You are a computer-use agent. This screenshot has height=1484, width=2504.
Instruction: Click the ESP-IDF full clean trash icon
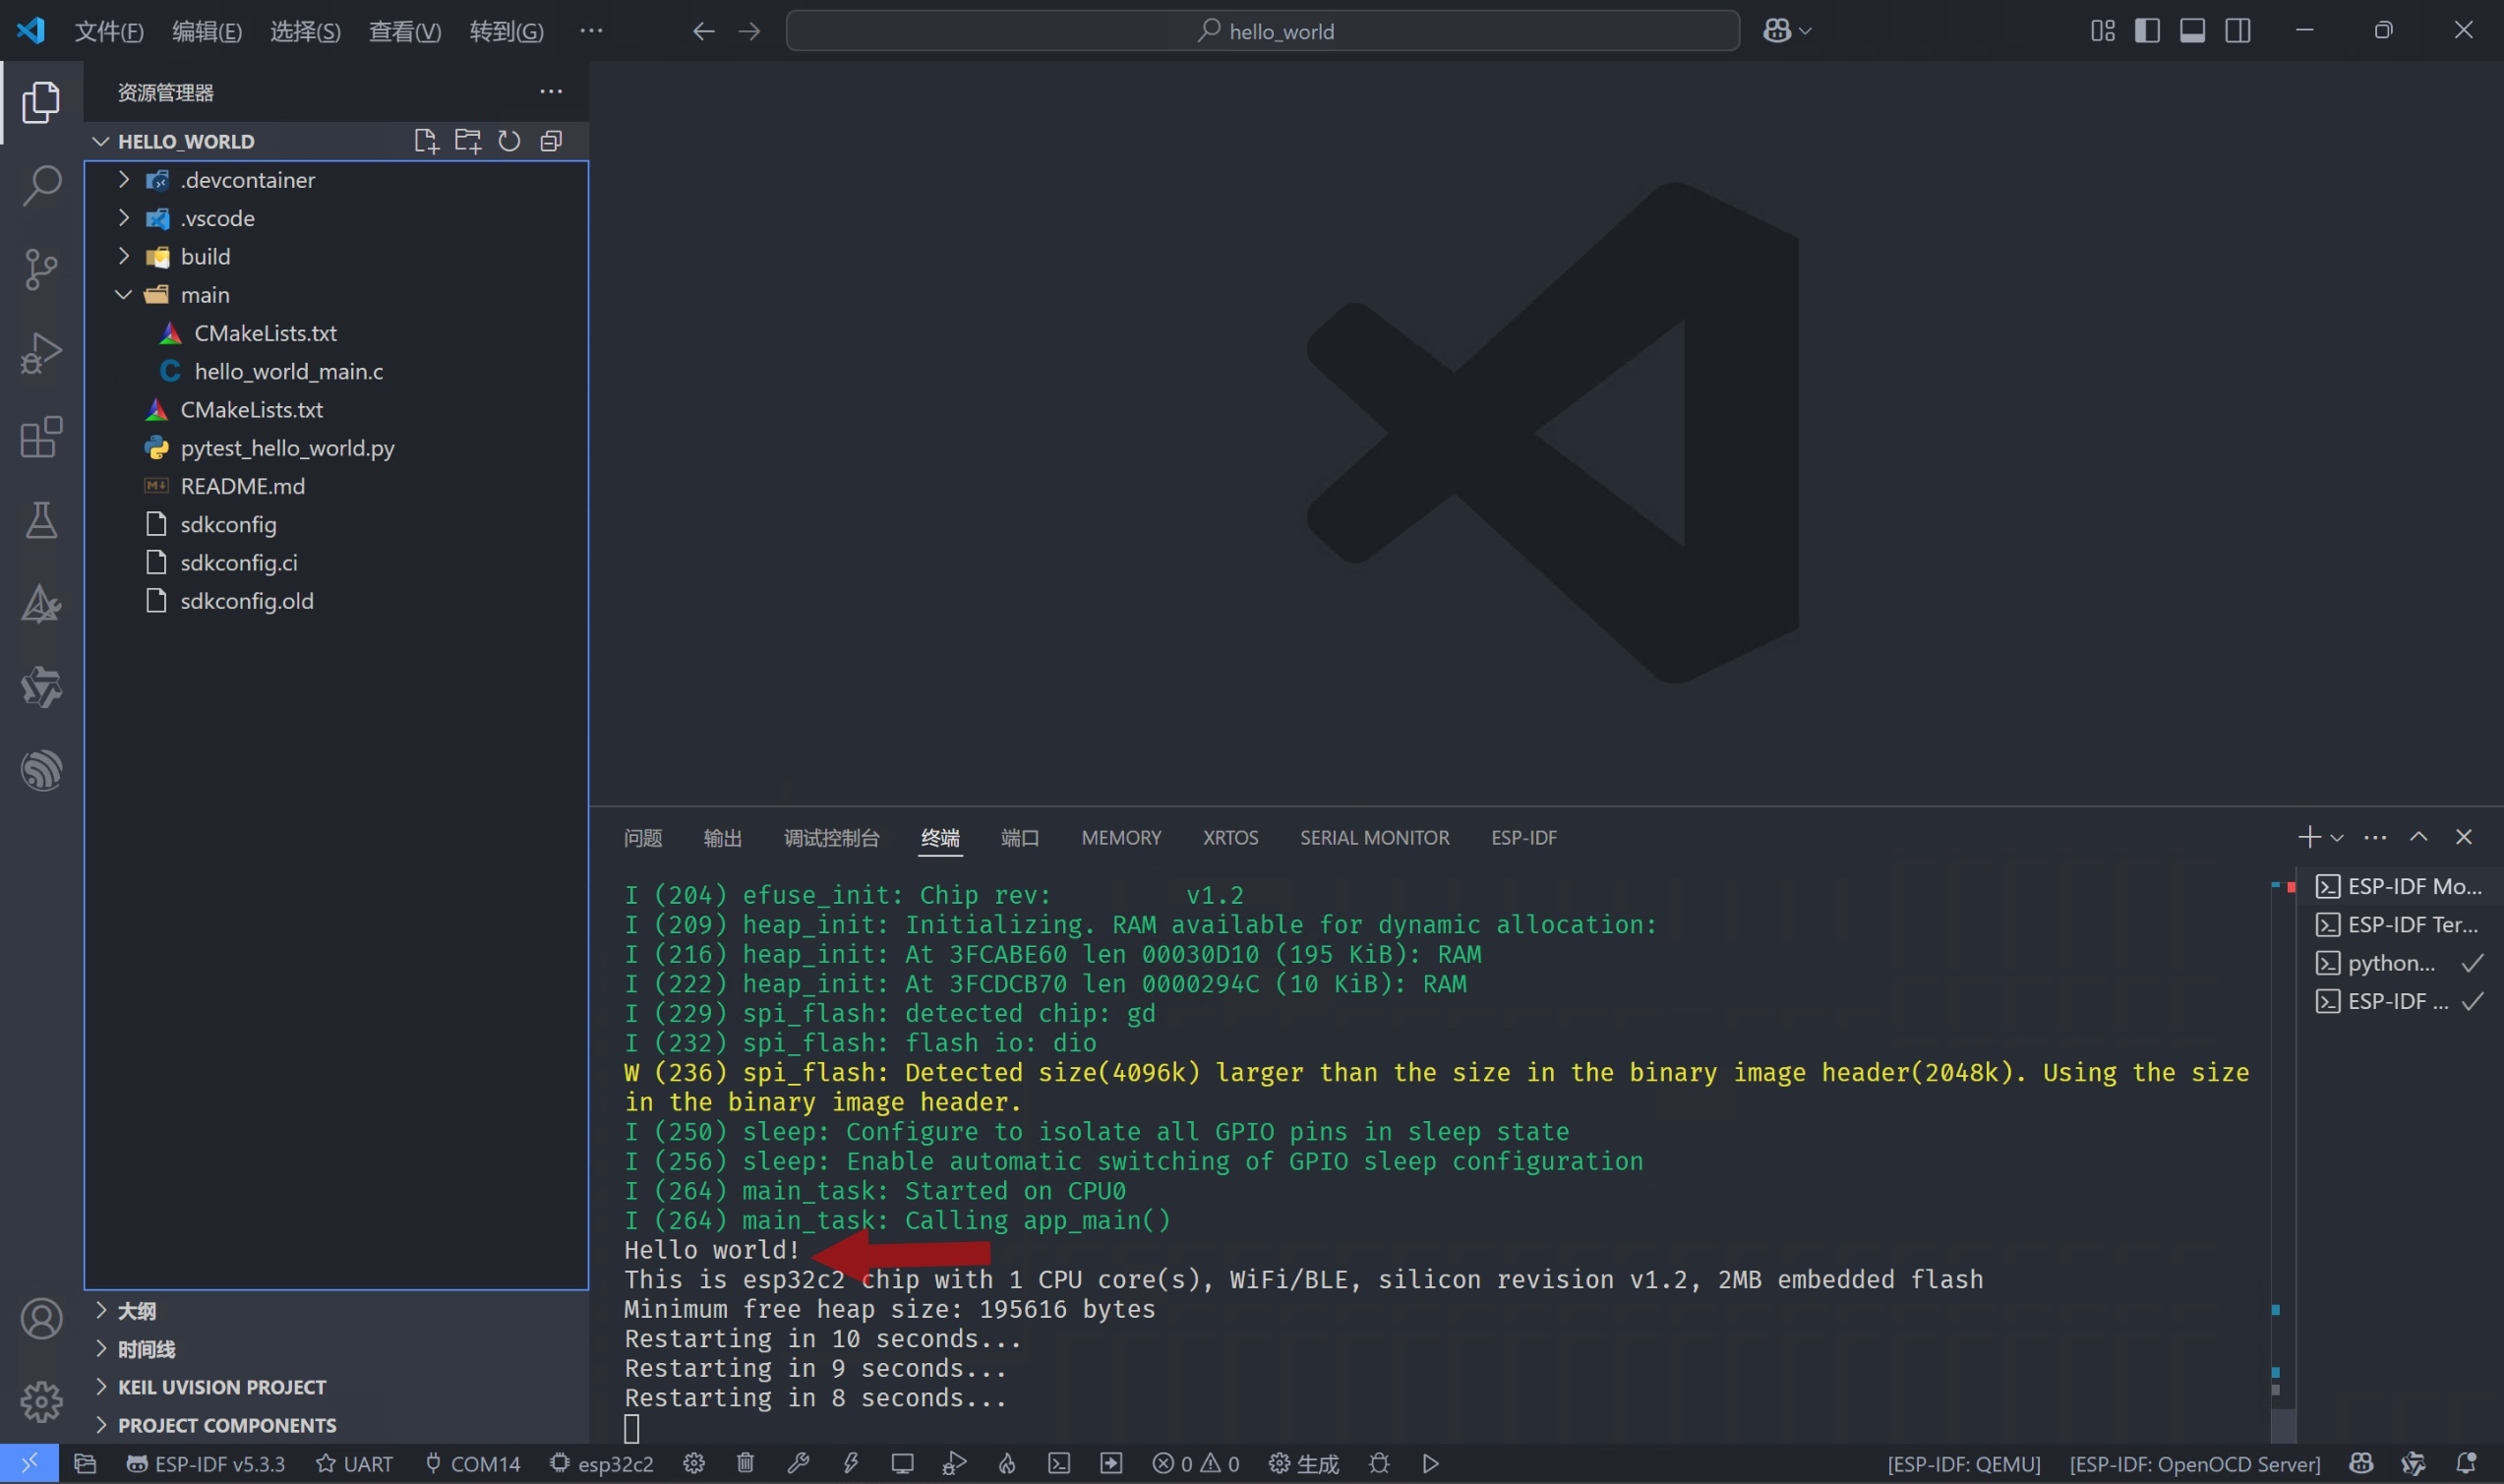[745, 1463]
